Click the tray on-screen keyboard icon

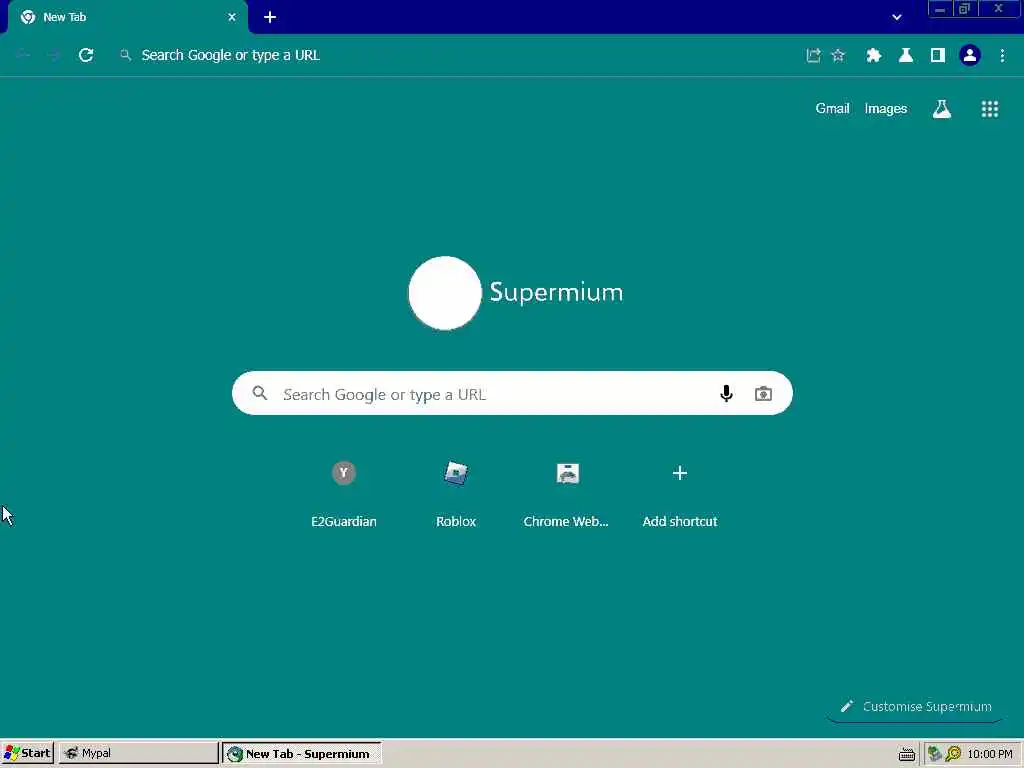(x=906, y=754)
